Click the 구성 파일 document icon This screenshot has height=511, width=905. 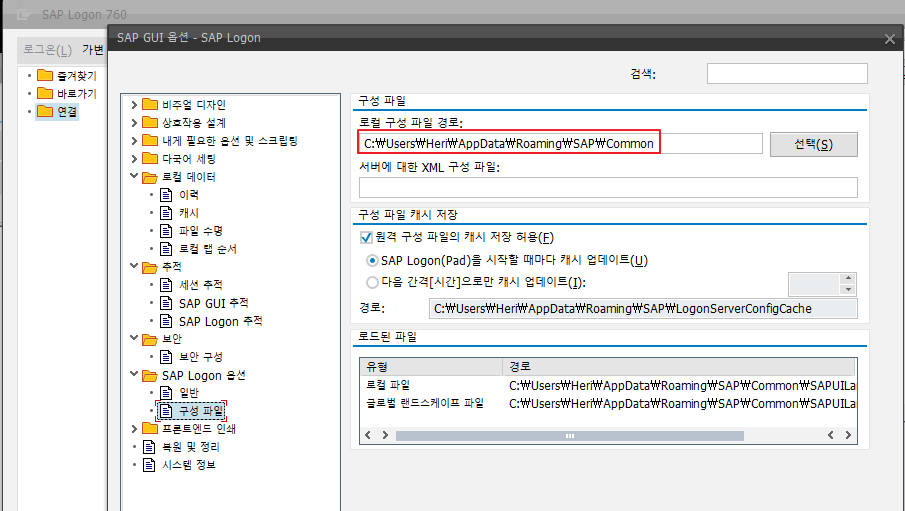pos(166,411)
